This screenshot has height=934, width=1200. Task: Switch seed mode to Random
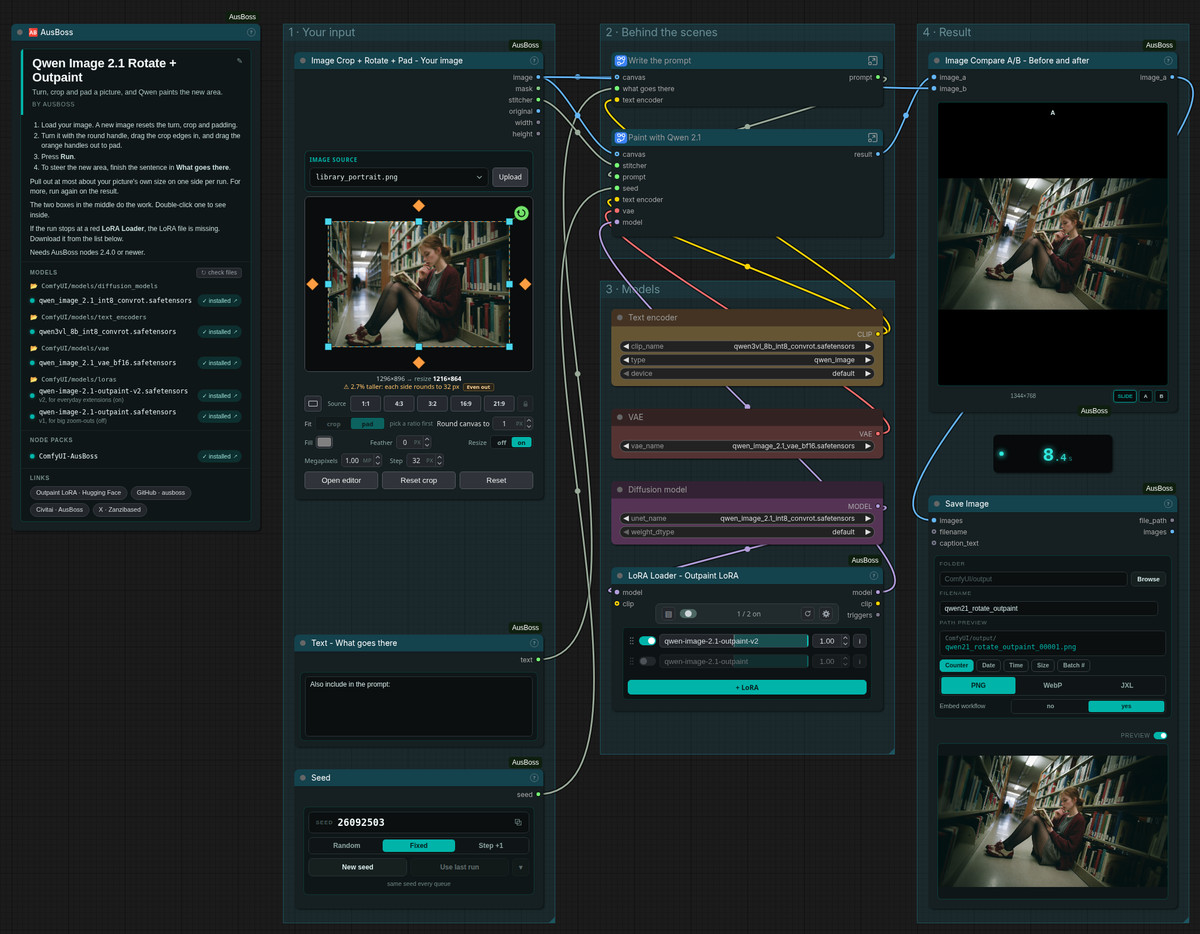[346, 845]
